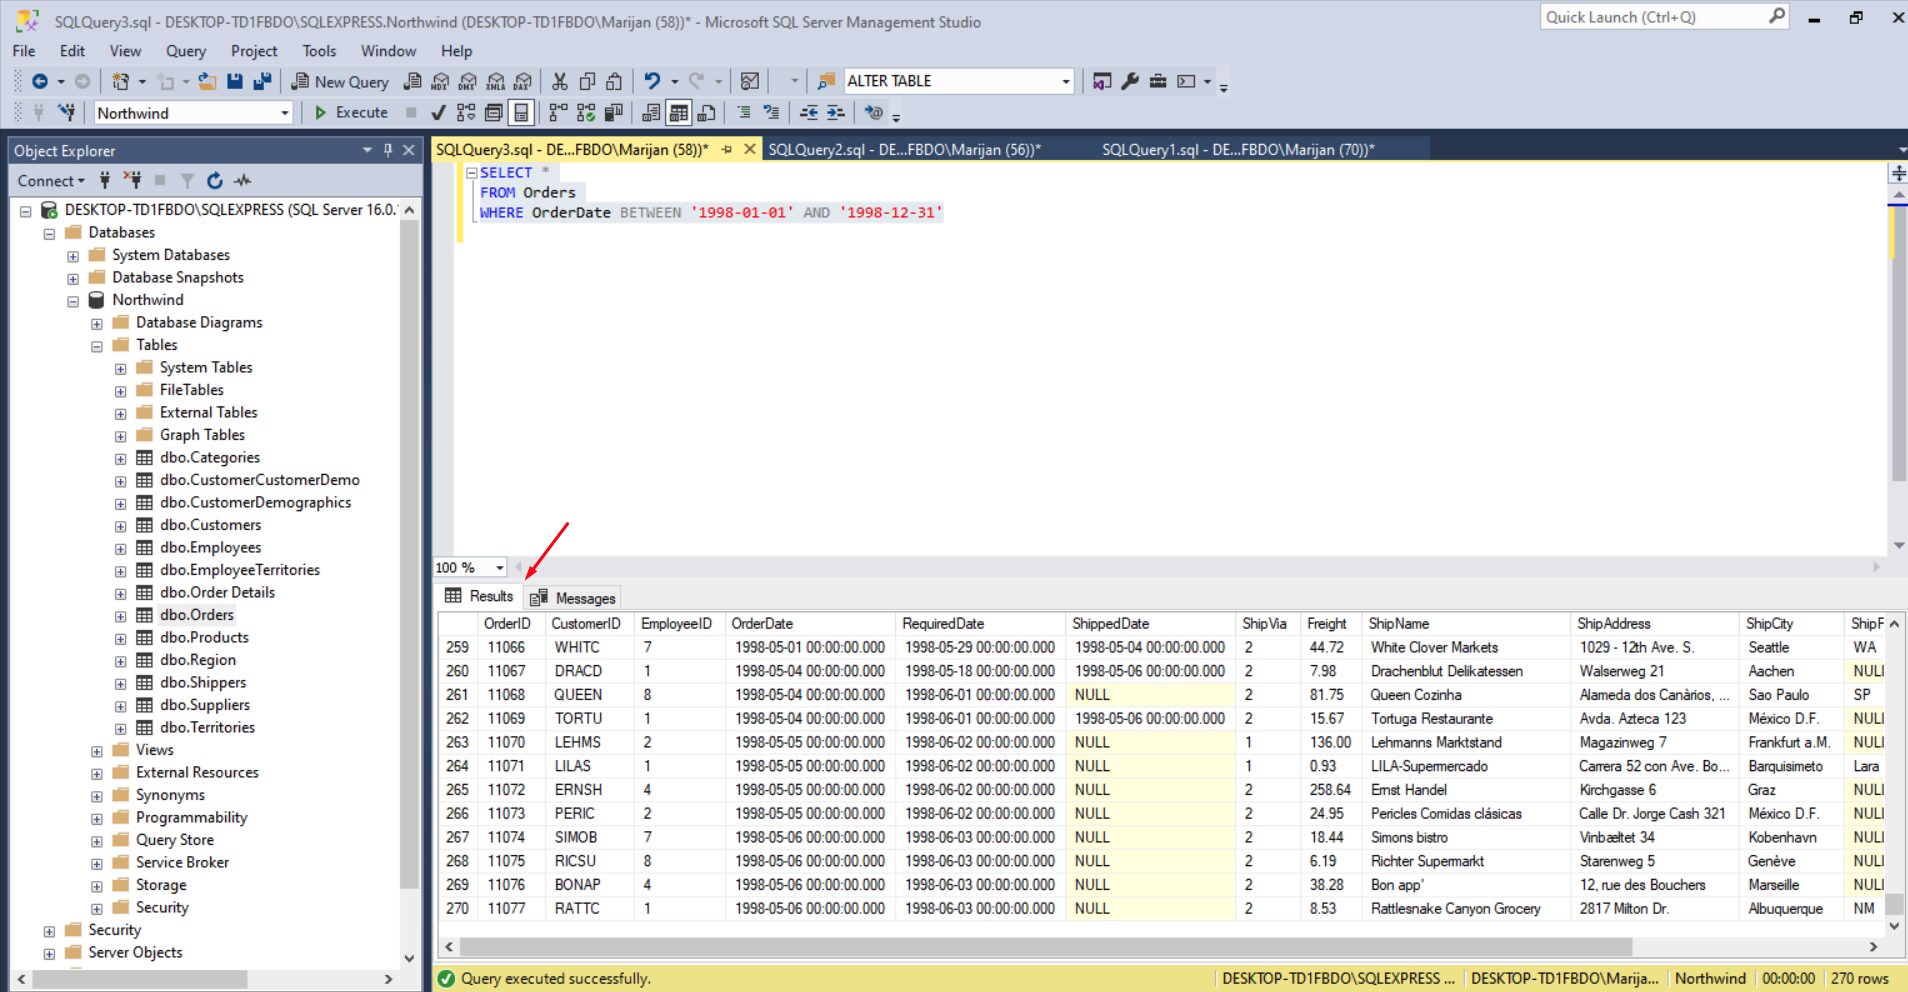Click the Connect Object Explorer plug icon

[104, 180]
